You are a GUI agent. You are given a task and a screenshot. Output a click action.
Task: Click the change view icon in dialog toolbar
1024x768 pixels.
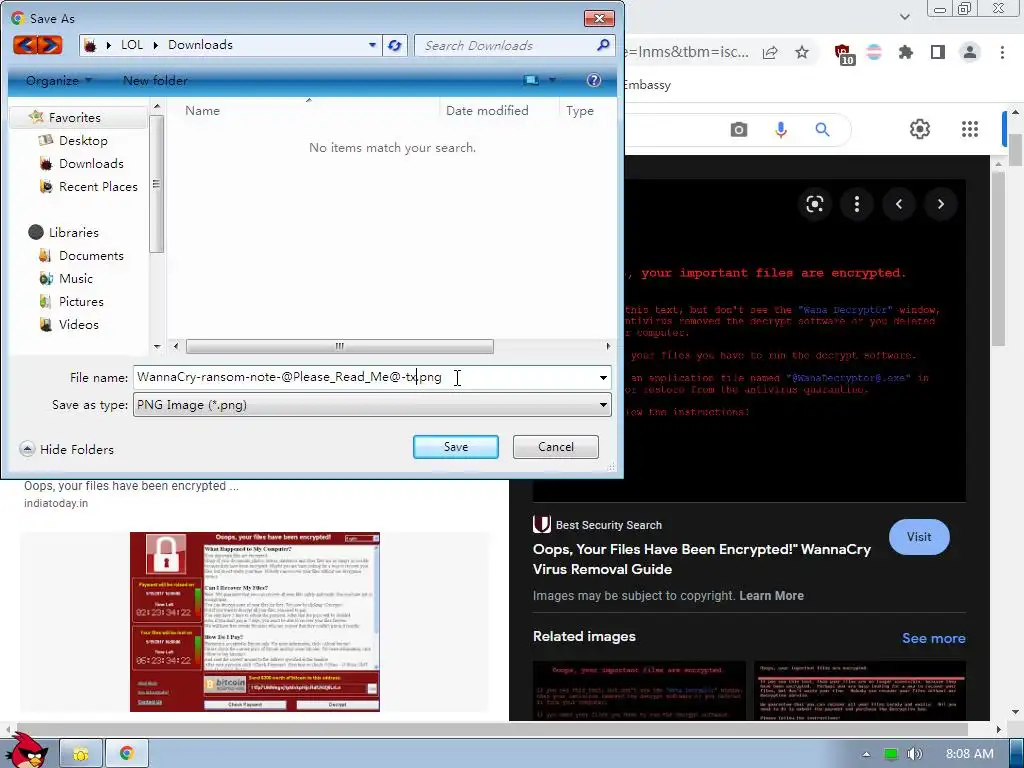pos(531,80)
